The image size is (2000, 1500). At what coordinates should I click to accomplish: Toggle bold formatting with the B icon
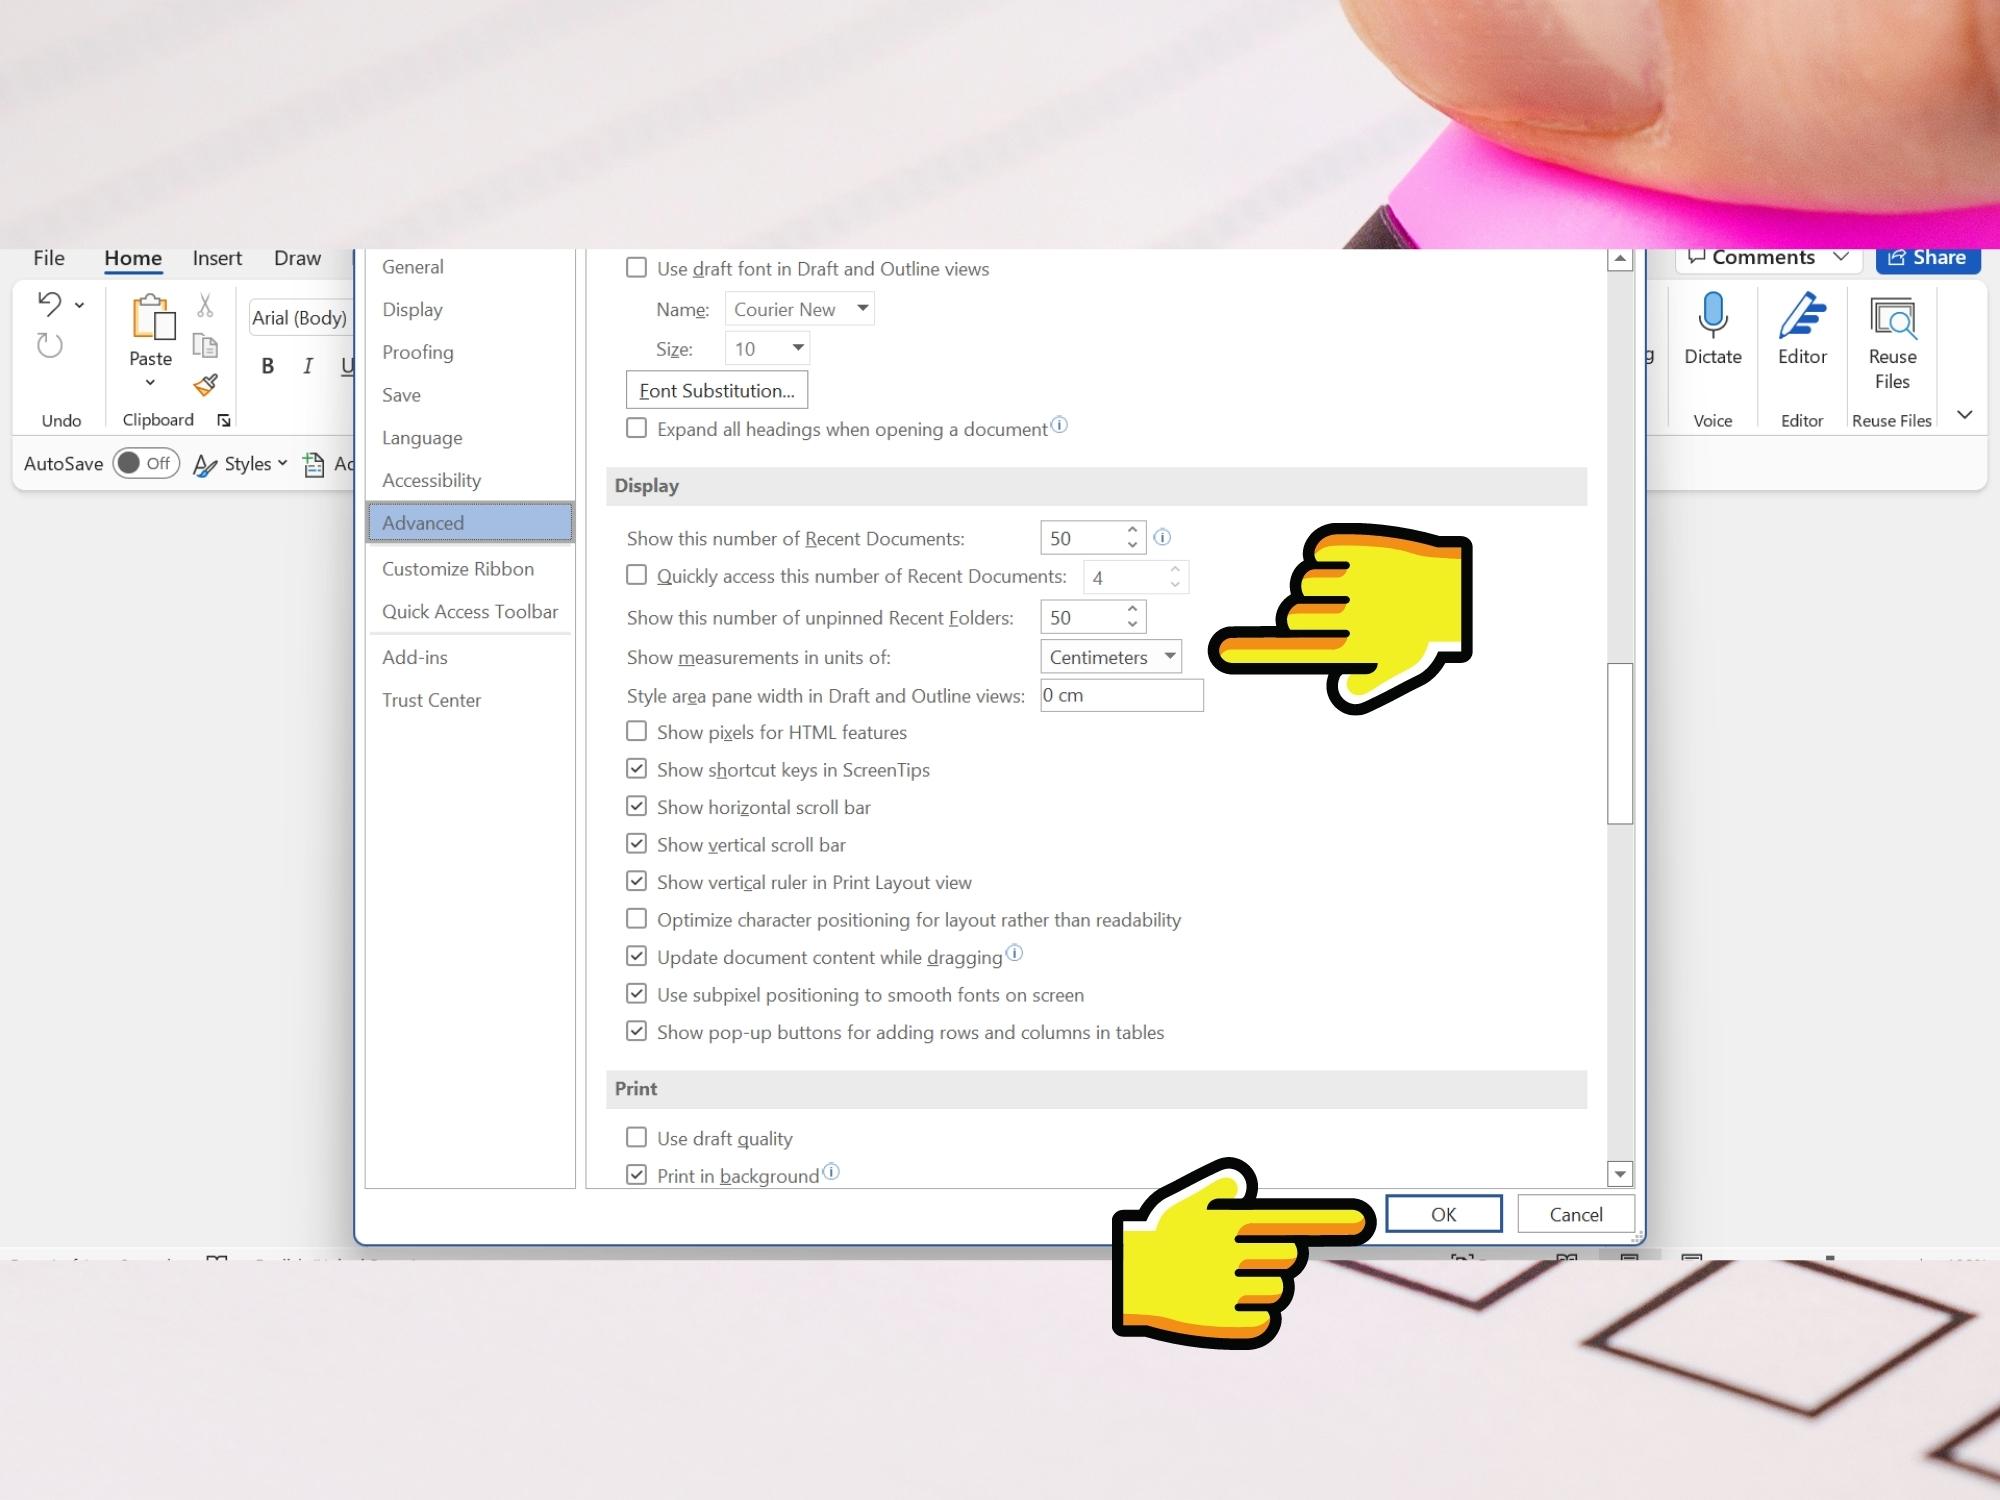coord(267,366)
